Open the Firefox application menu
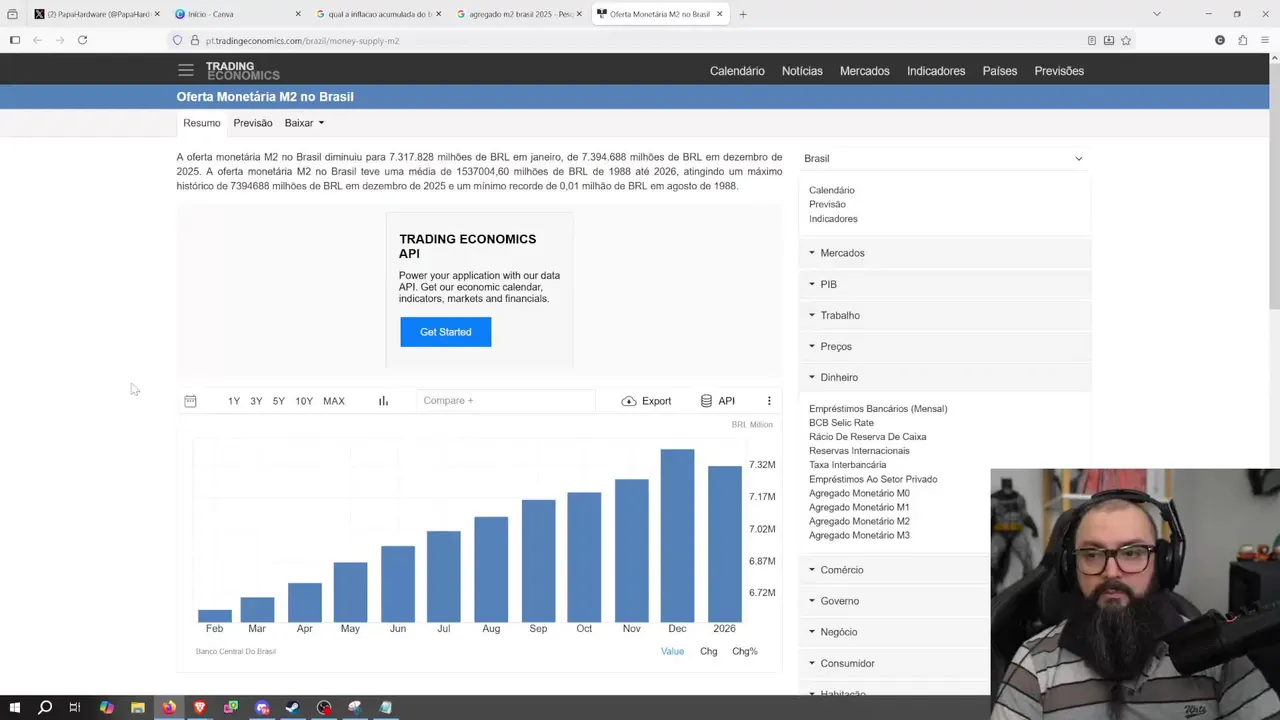Image resolution: width=1280 pixels, height=720 pixels. pos(1264,40)
